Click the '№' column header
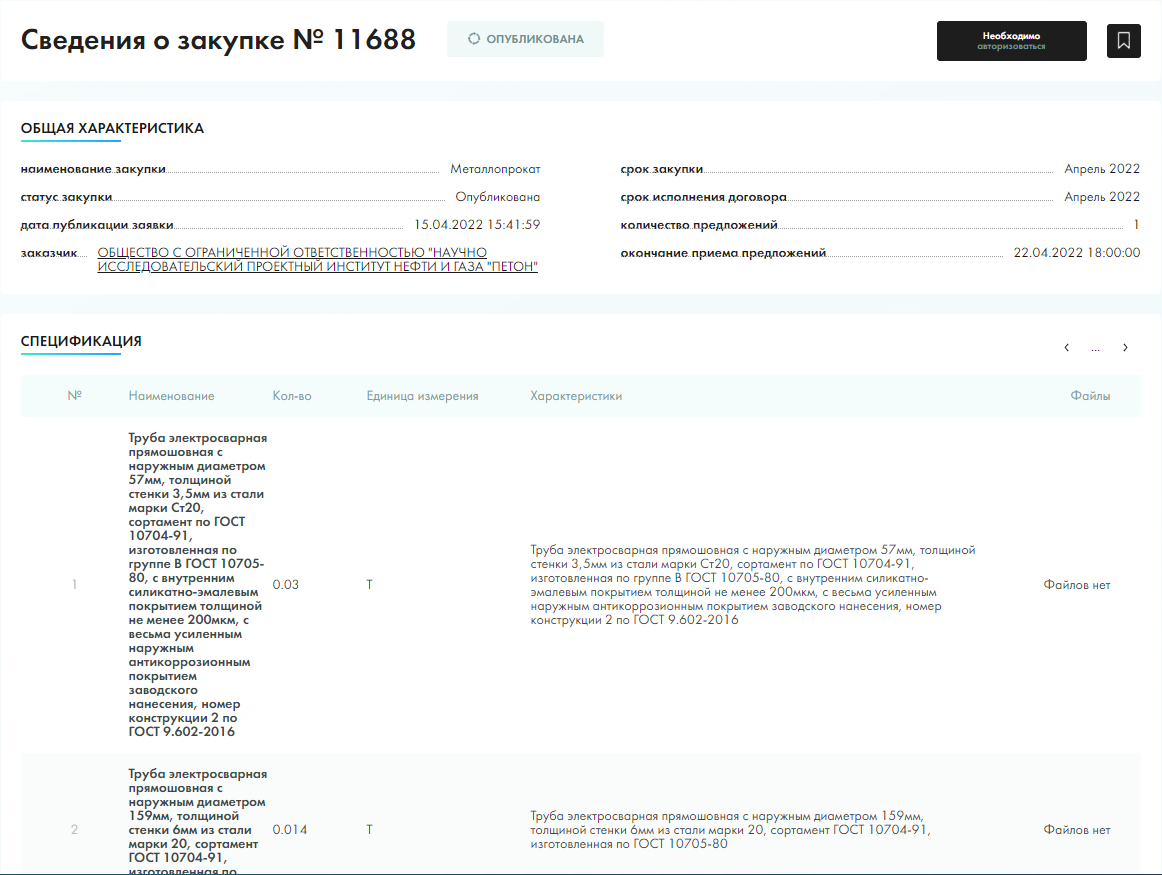 74,396
